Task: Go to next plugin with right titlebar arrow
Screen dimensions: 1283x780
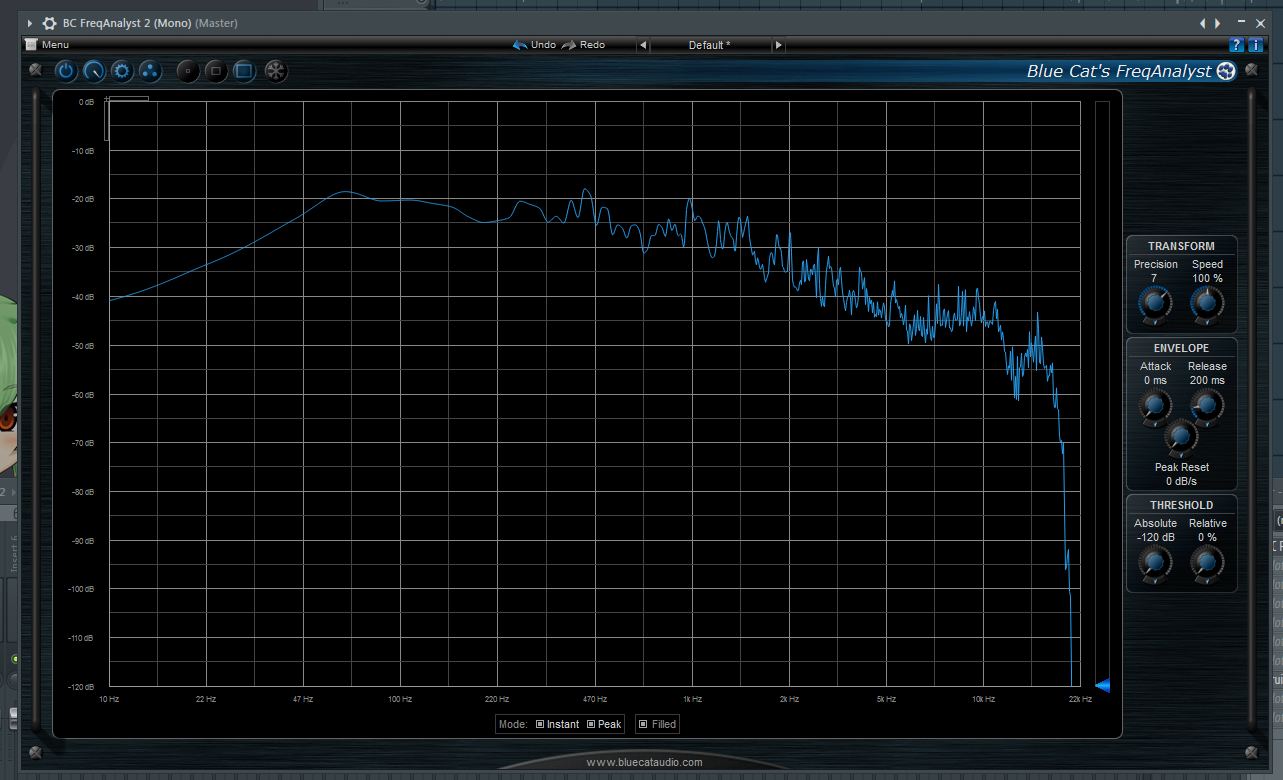Action: [1217, 23]
